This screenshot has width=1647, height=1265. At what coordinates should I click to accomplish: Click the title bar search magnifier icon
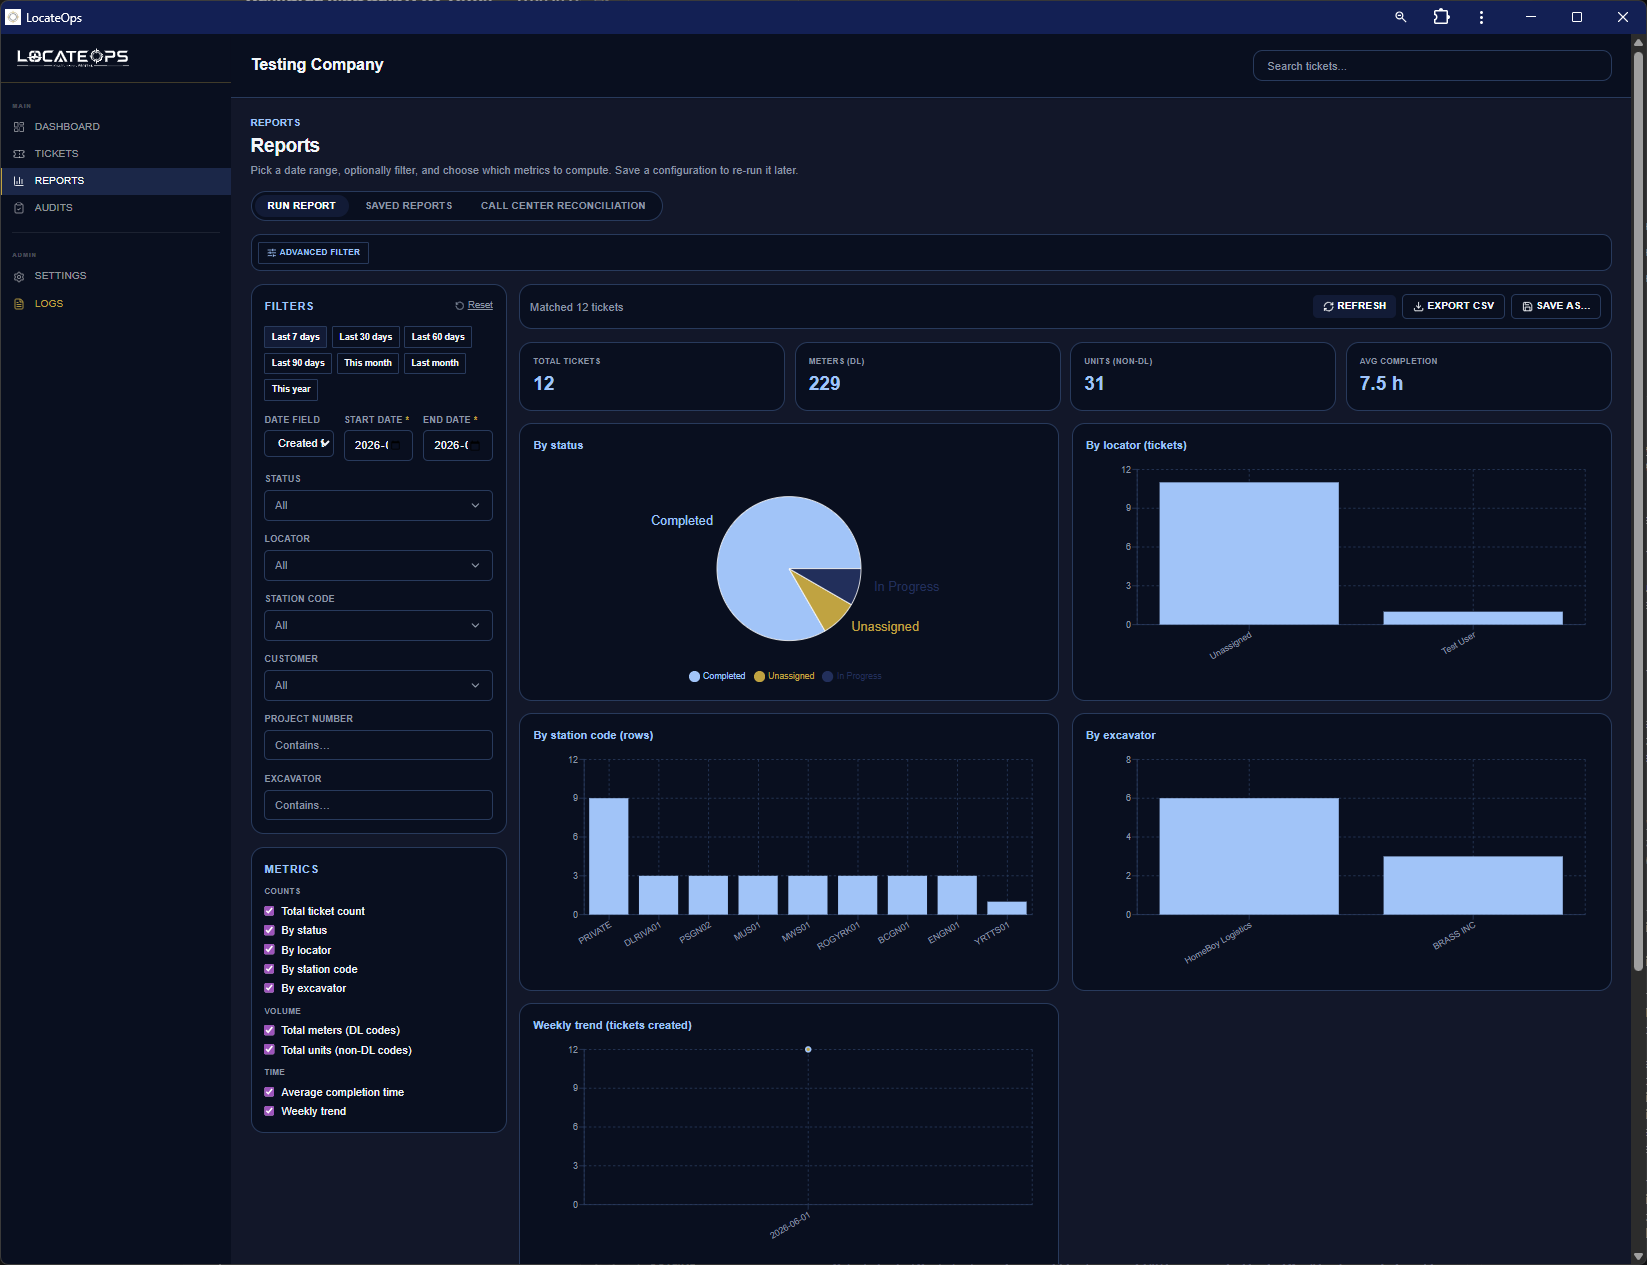point(1401,17)
